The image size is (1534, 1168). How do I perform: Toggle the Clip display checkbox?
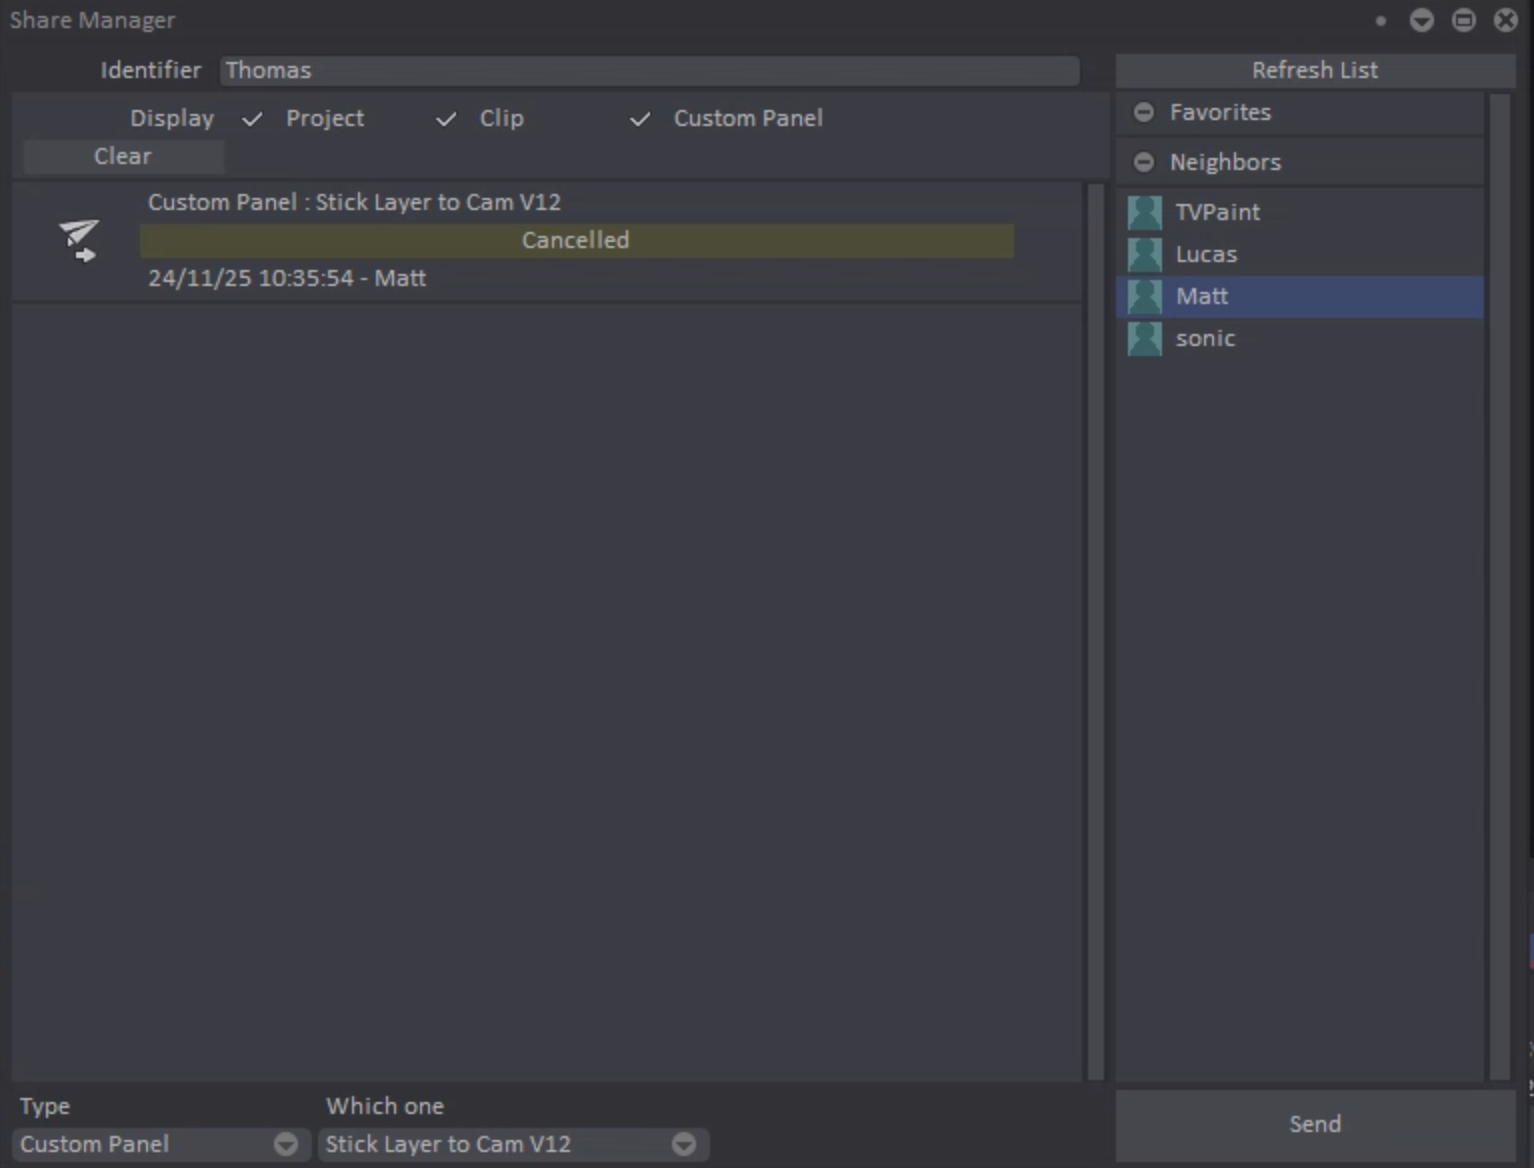click(446, 119)
